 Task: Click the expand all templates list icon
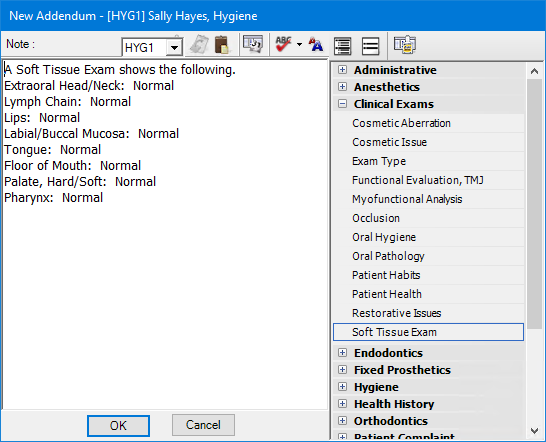point(343,46)
